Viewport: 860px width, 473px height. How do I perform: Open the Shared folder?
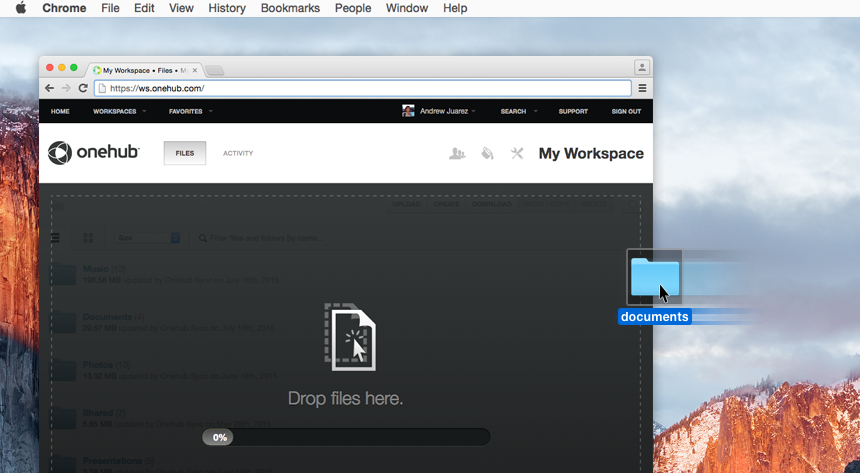98,413
